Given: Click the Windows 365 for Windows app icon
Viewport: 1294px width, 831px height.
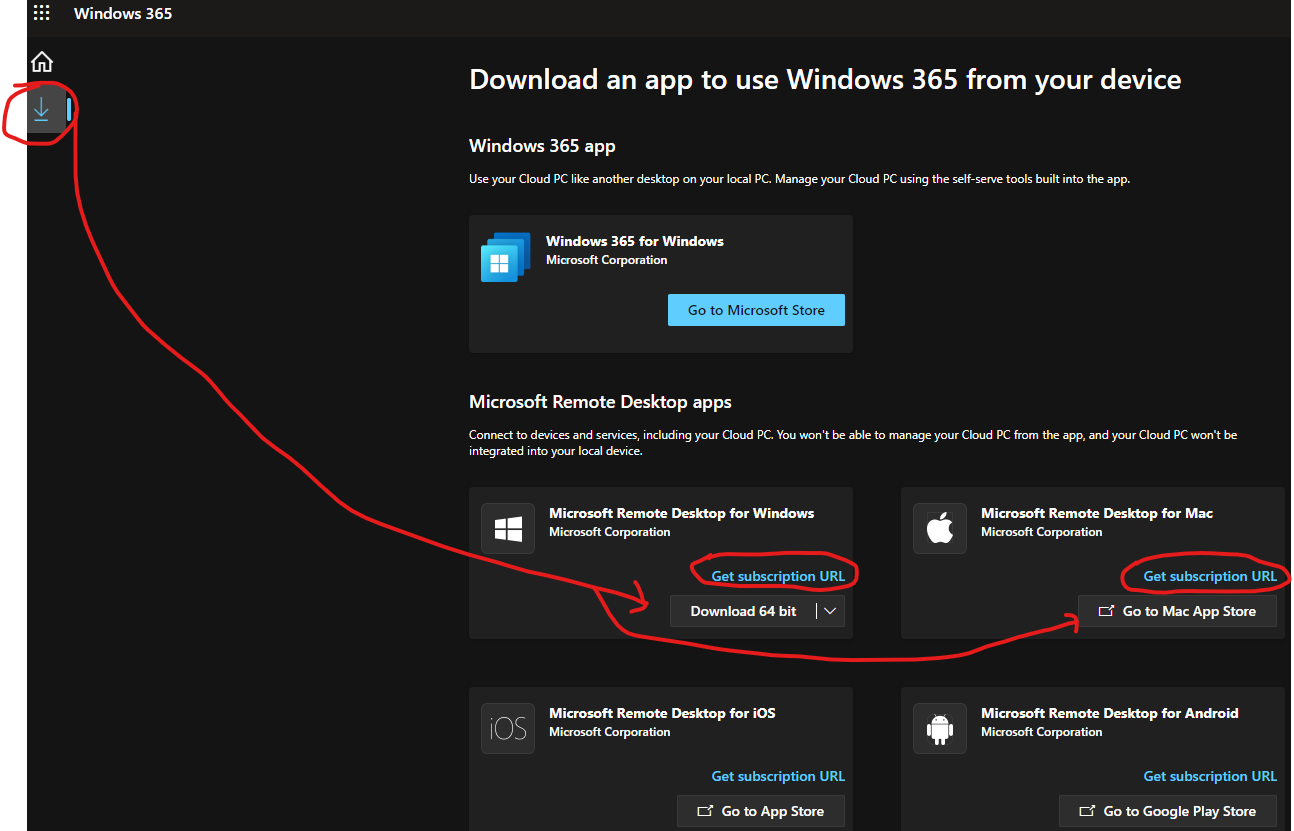Looking at the screenshot, I should point(506,257).
